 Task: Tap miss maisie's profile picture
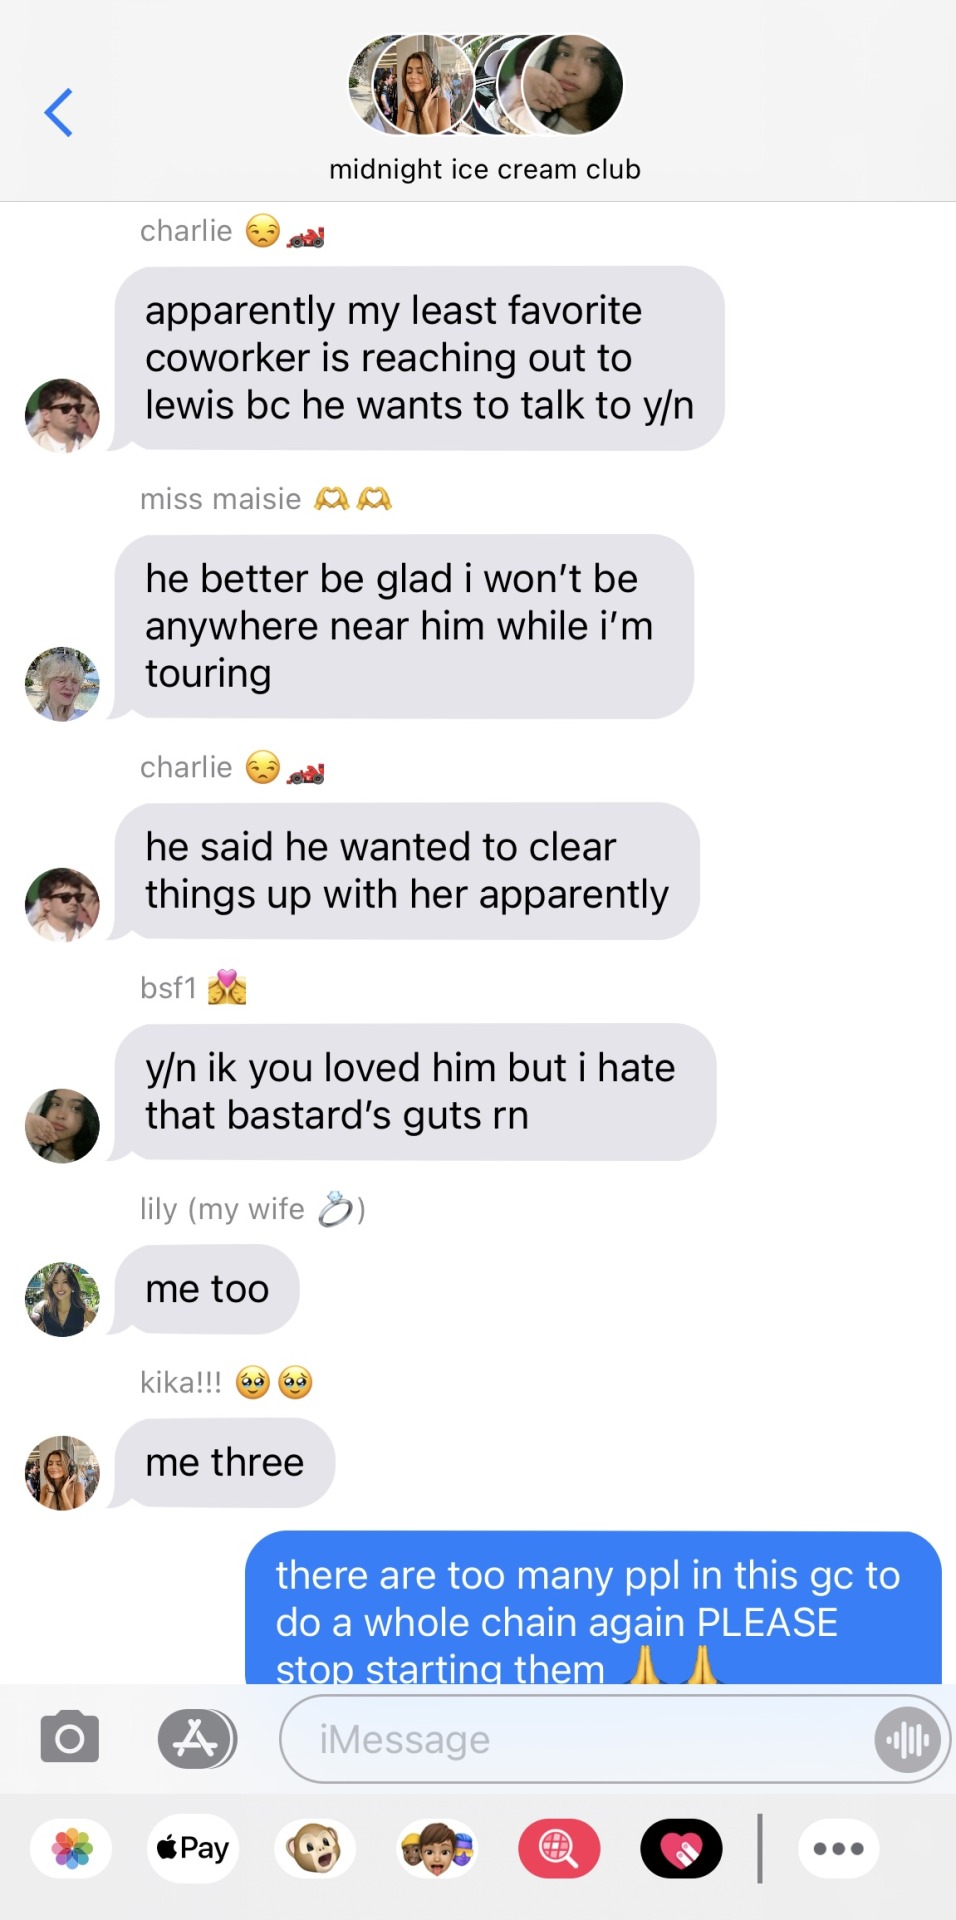click(x=62, y=684)
